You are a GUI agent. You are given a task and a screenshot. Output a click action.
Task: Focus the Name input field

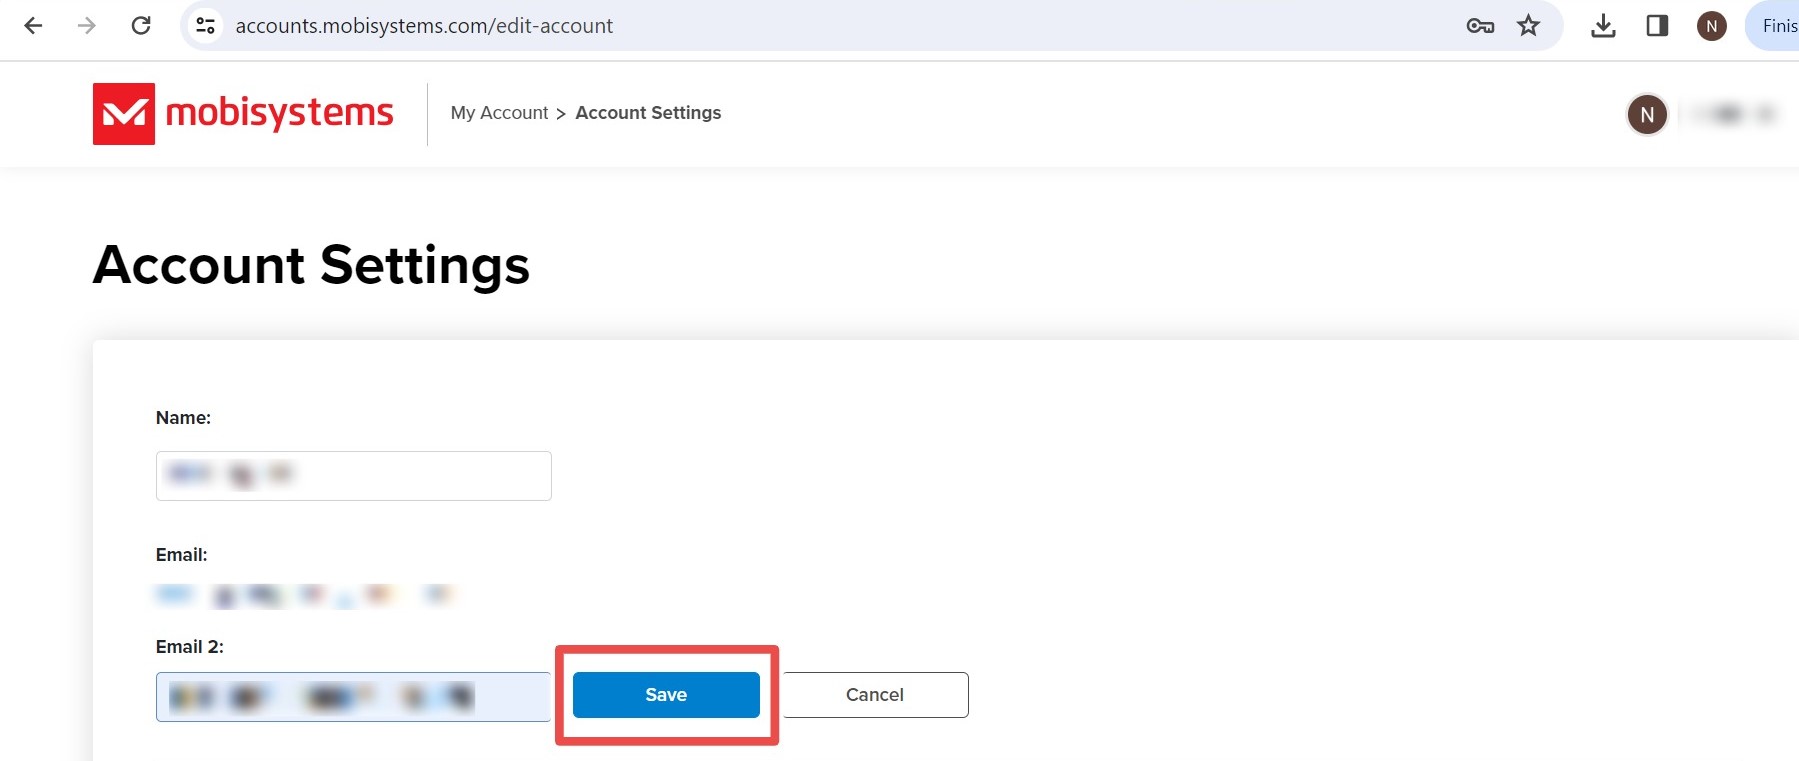click(354, 476)
